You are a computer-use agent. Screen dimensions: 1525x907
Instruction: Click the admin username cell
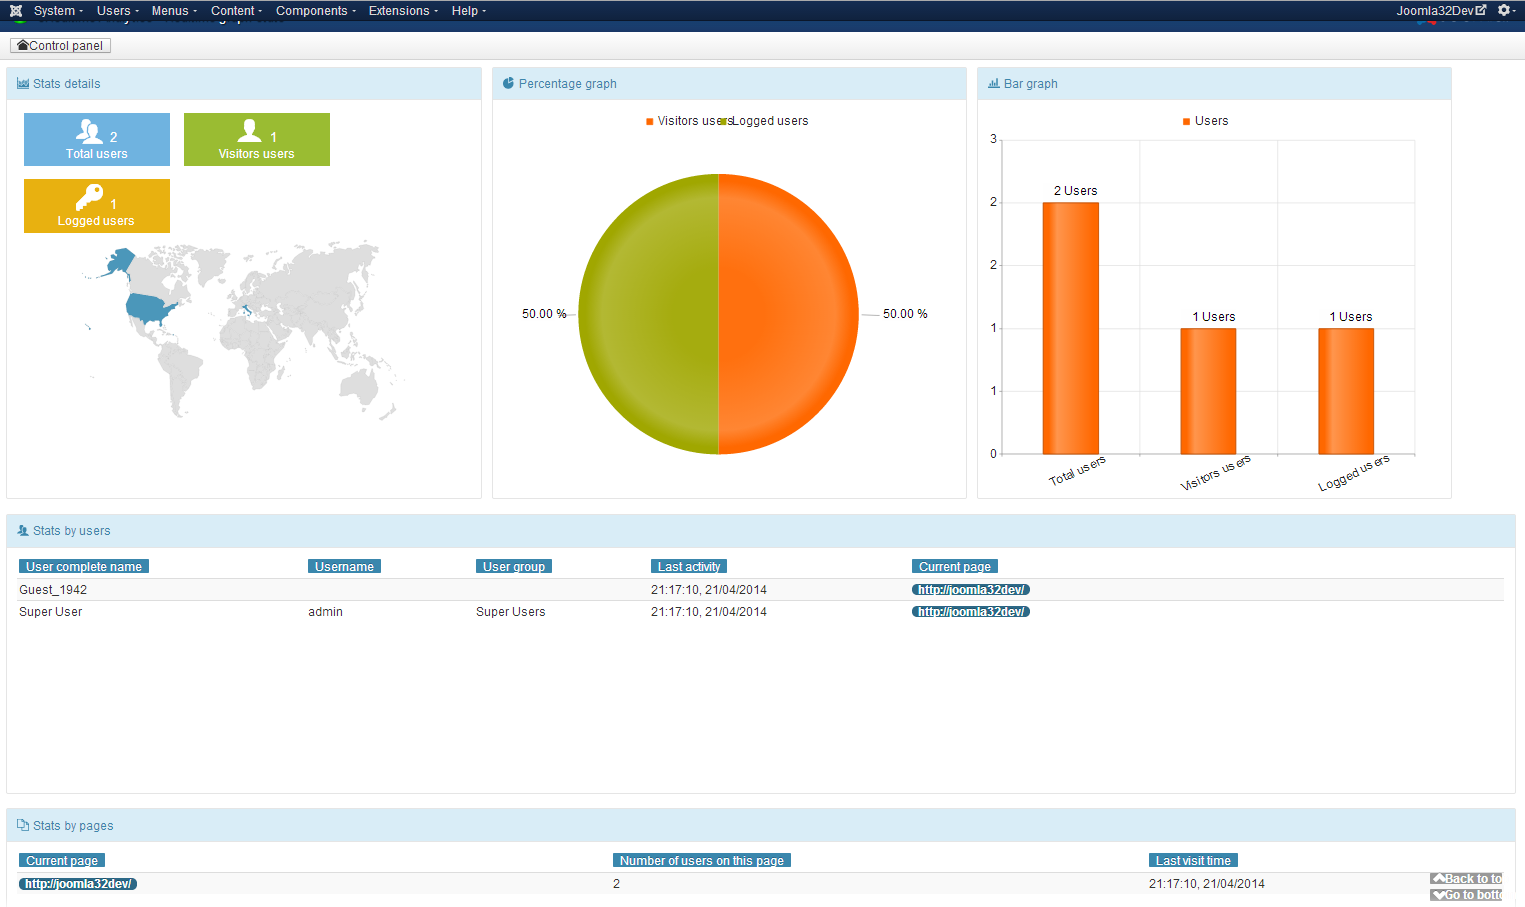[325, 612]
